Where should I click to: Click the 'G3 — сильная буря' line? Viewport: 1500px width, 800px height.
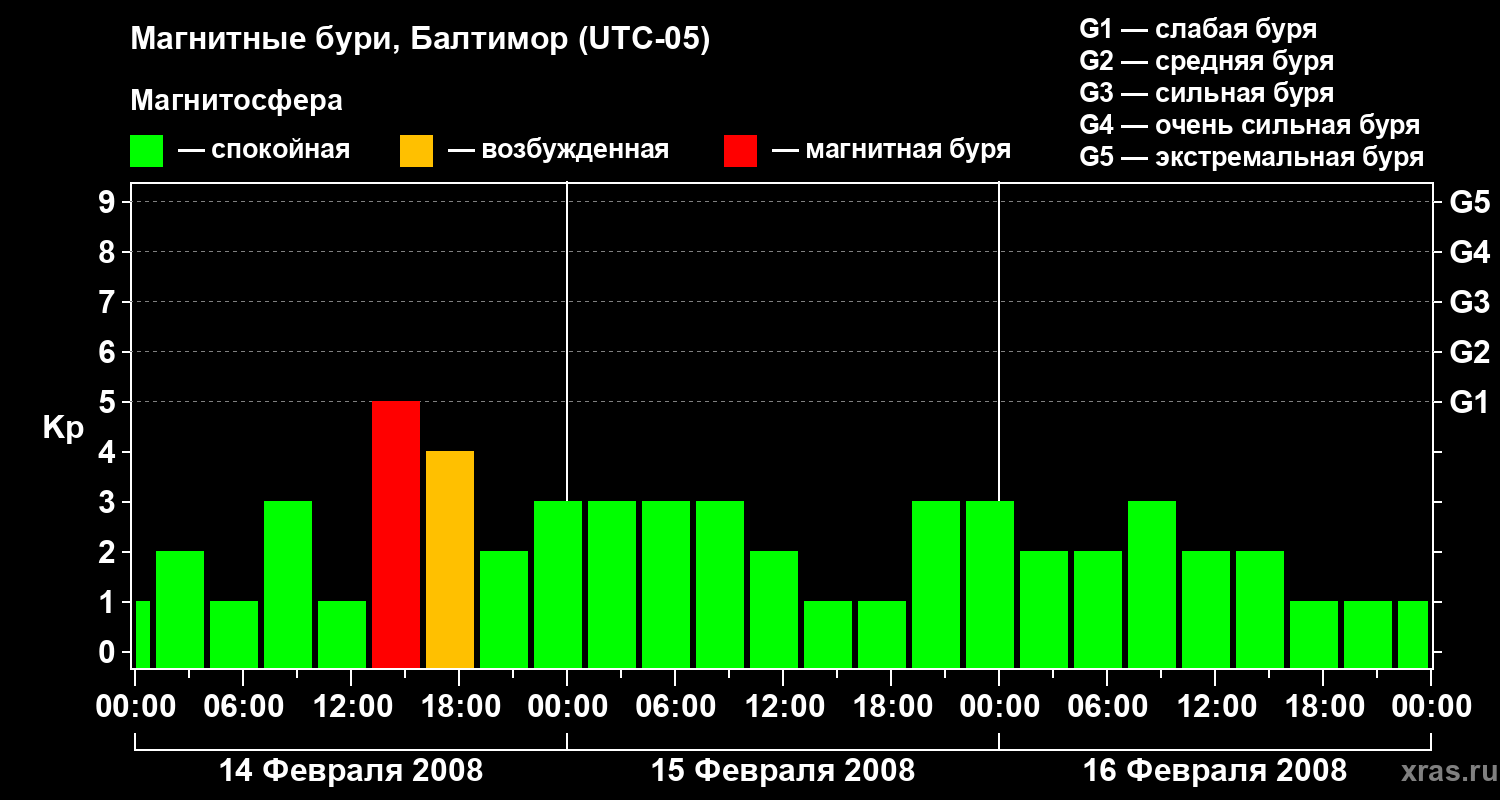point(1207,93)
